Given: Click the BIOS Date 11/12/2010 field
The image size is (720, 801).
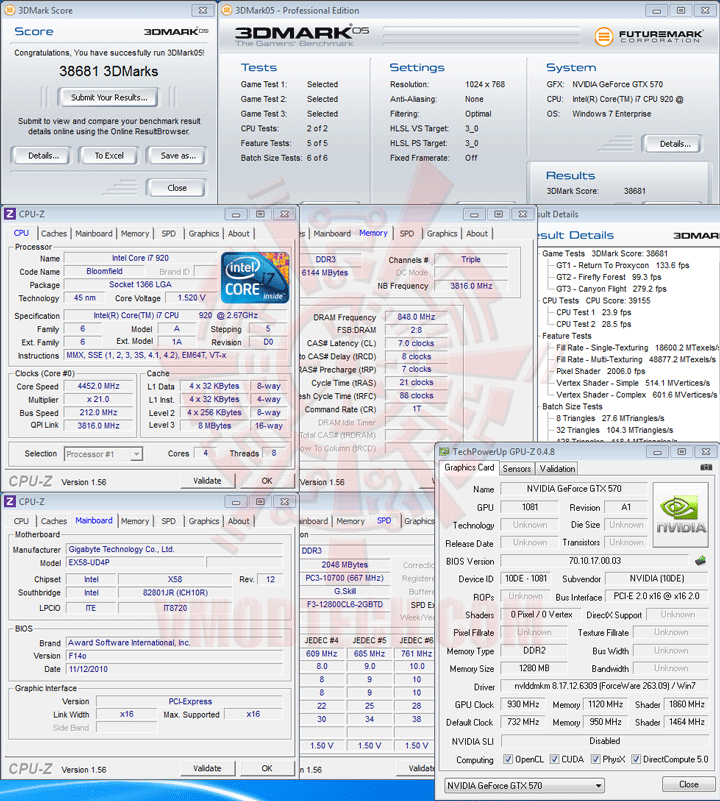Looking at the screenshot, I should coord(174,669).
